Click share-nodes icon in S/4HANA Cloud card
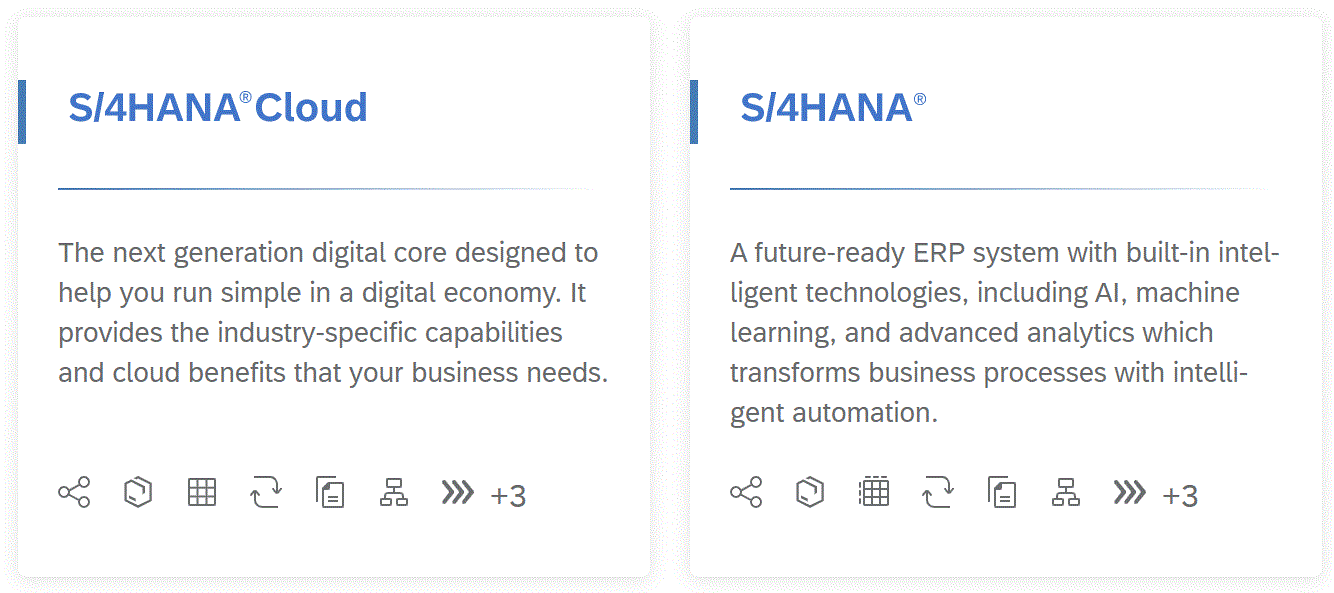 [x=74, y=492]
